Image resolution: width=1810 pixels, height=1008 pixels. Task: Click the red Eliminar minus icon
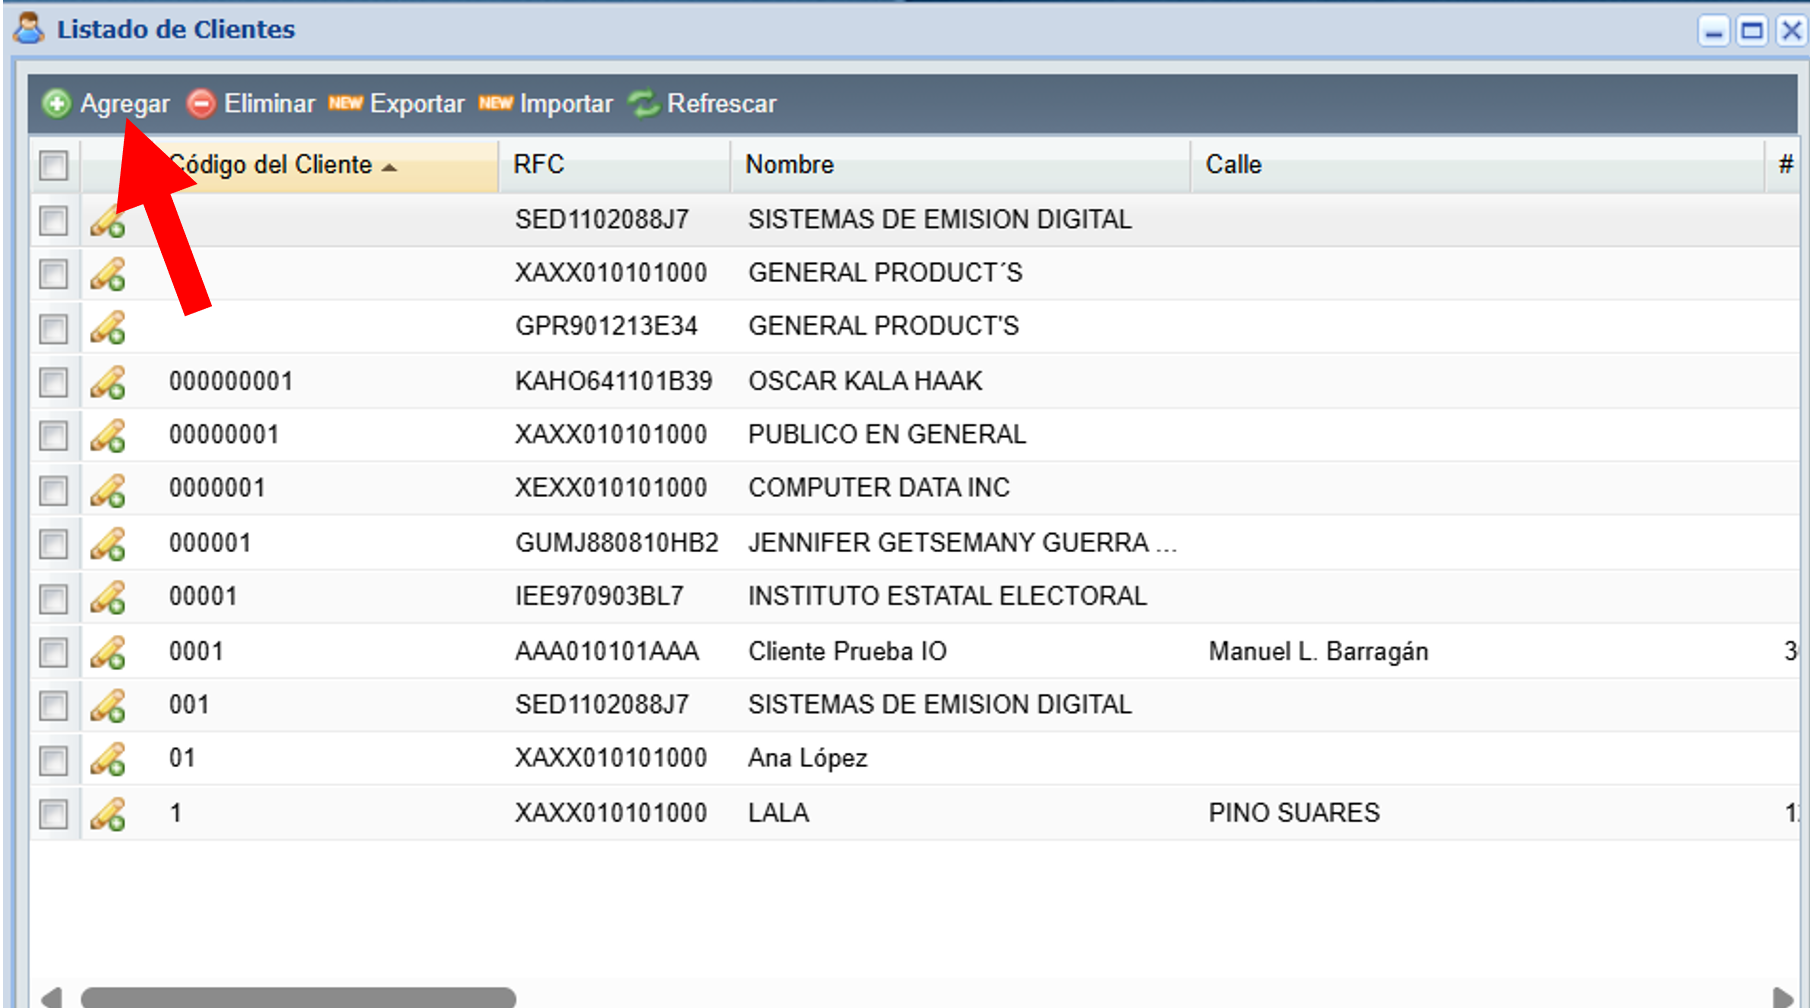pos(201,103)
